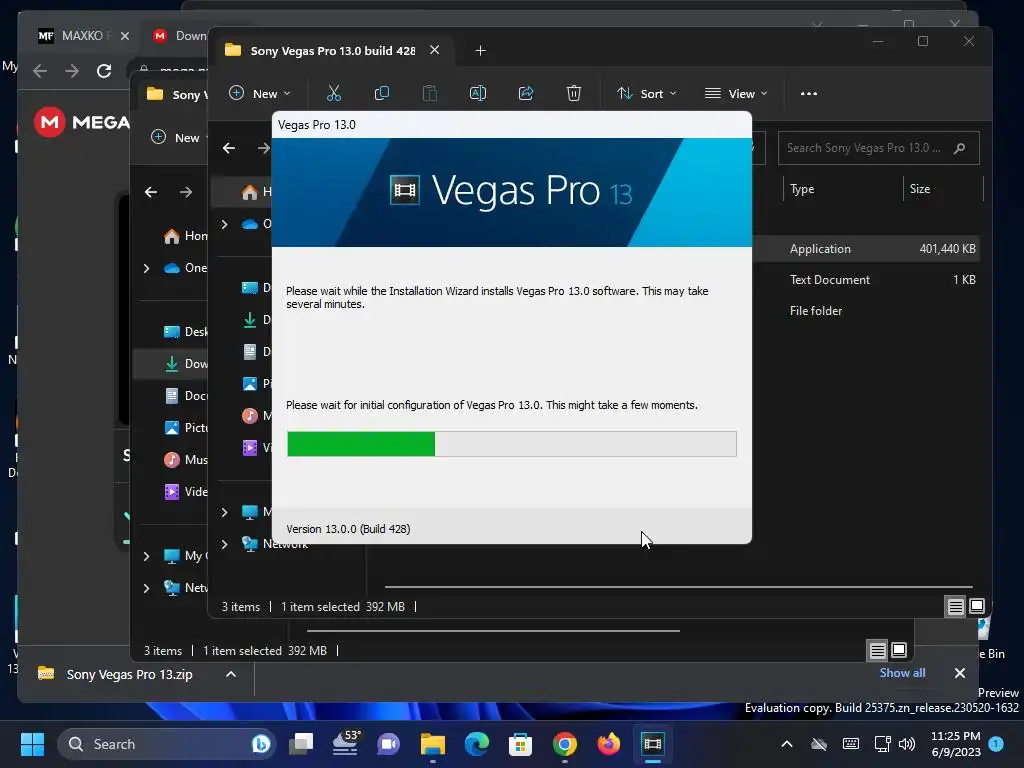This screenshot has width=1024, height=768.
Task: Click the Type column header
Action: (802, 189)
